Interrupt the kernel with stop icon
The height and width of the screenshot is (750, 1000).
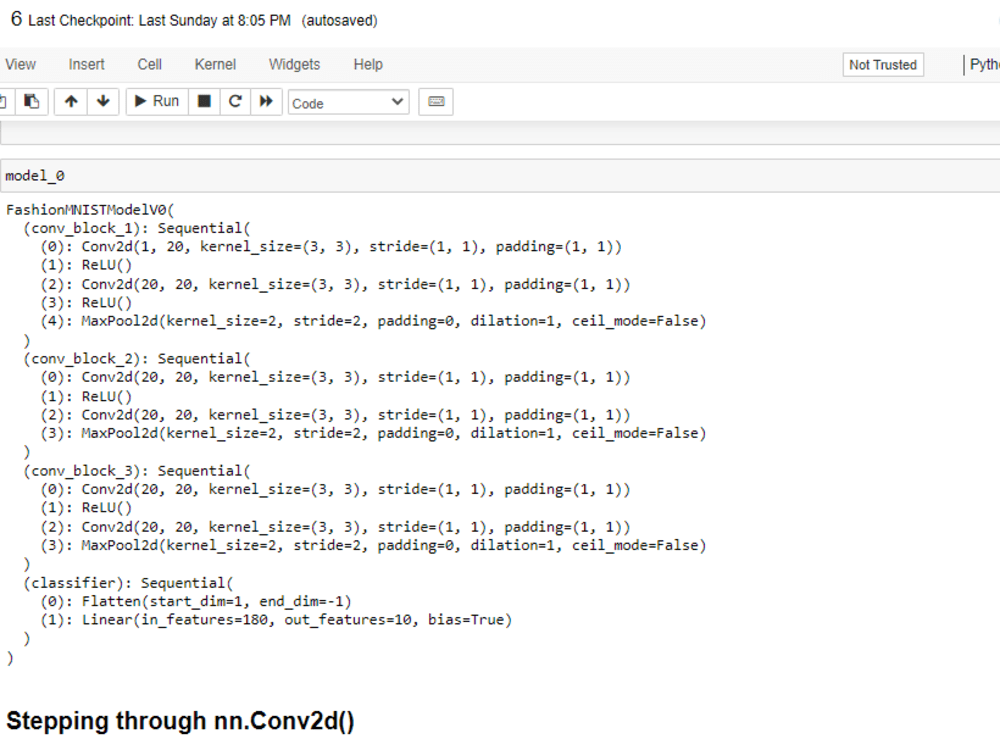pyautogui.click(x=204, y=101)
